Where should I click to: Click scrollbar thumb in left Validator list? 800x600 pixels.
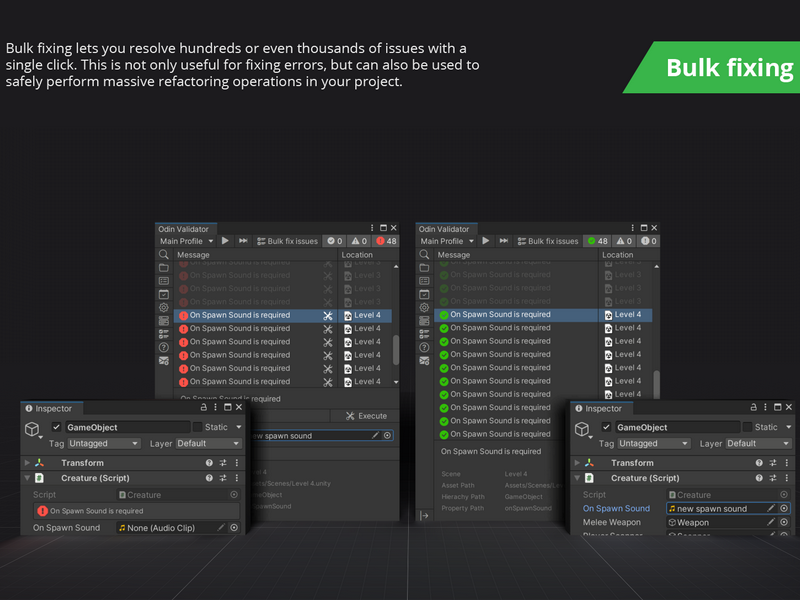(x=396, y=350)
